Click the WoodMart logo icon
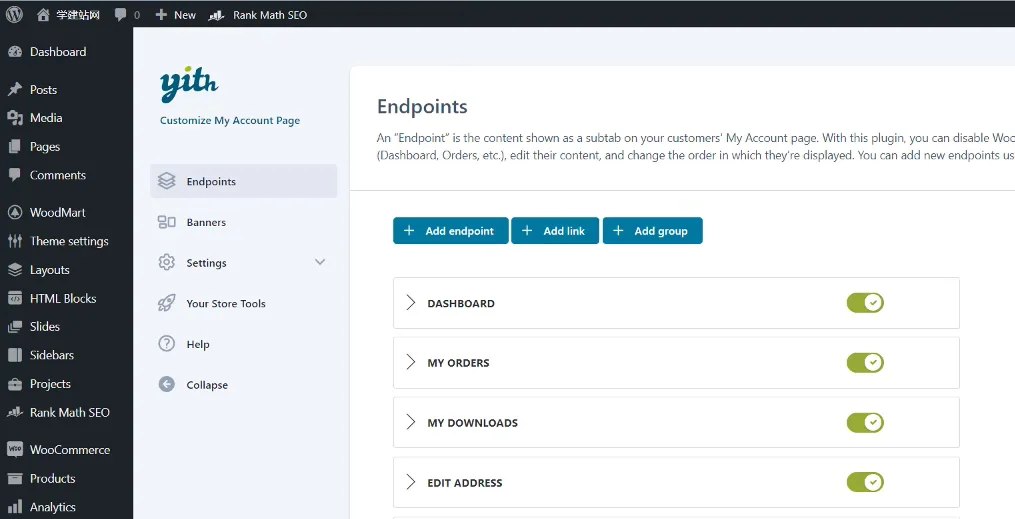 coord(15,212)
